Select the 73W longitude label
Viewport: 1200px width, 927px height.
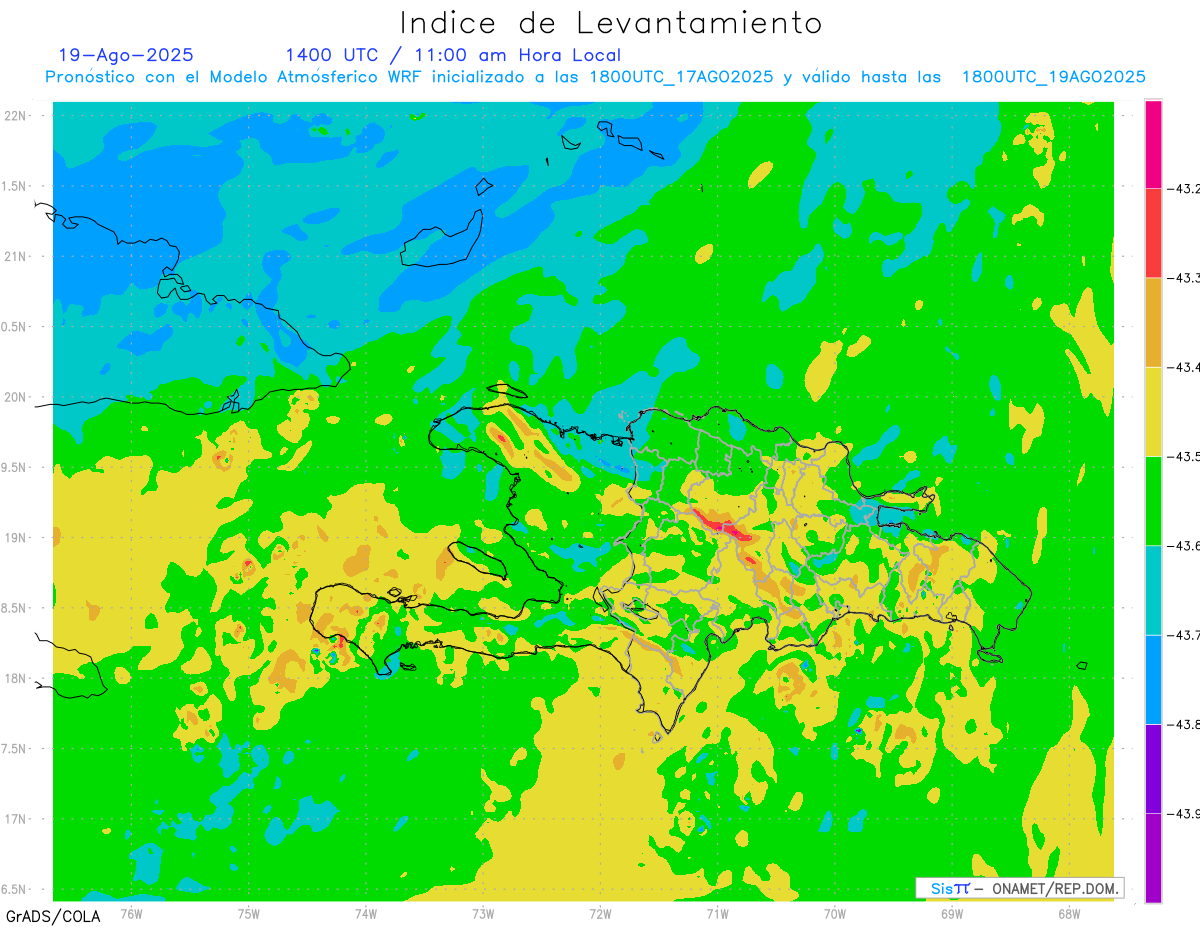tap(483, 913)
